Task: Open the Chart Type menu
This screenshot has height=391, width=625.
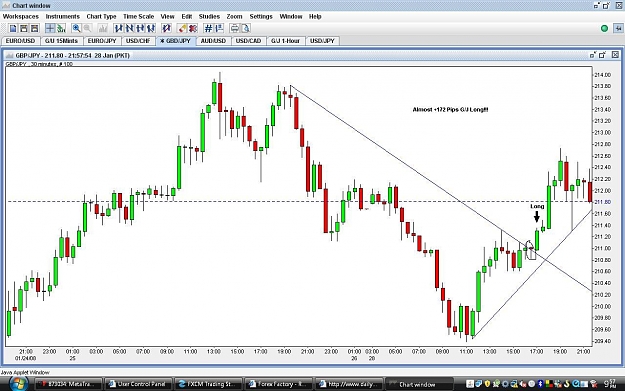Action: 101,16
